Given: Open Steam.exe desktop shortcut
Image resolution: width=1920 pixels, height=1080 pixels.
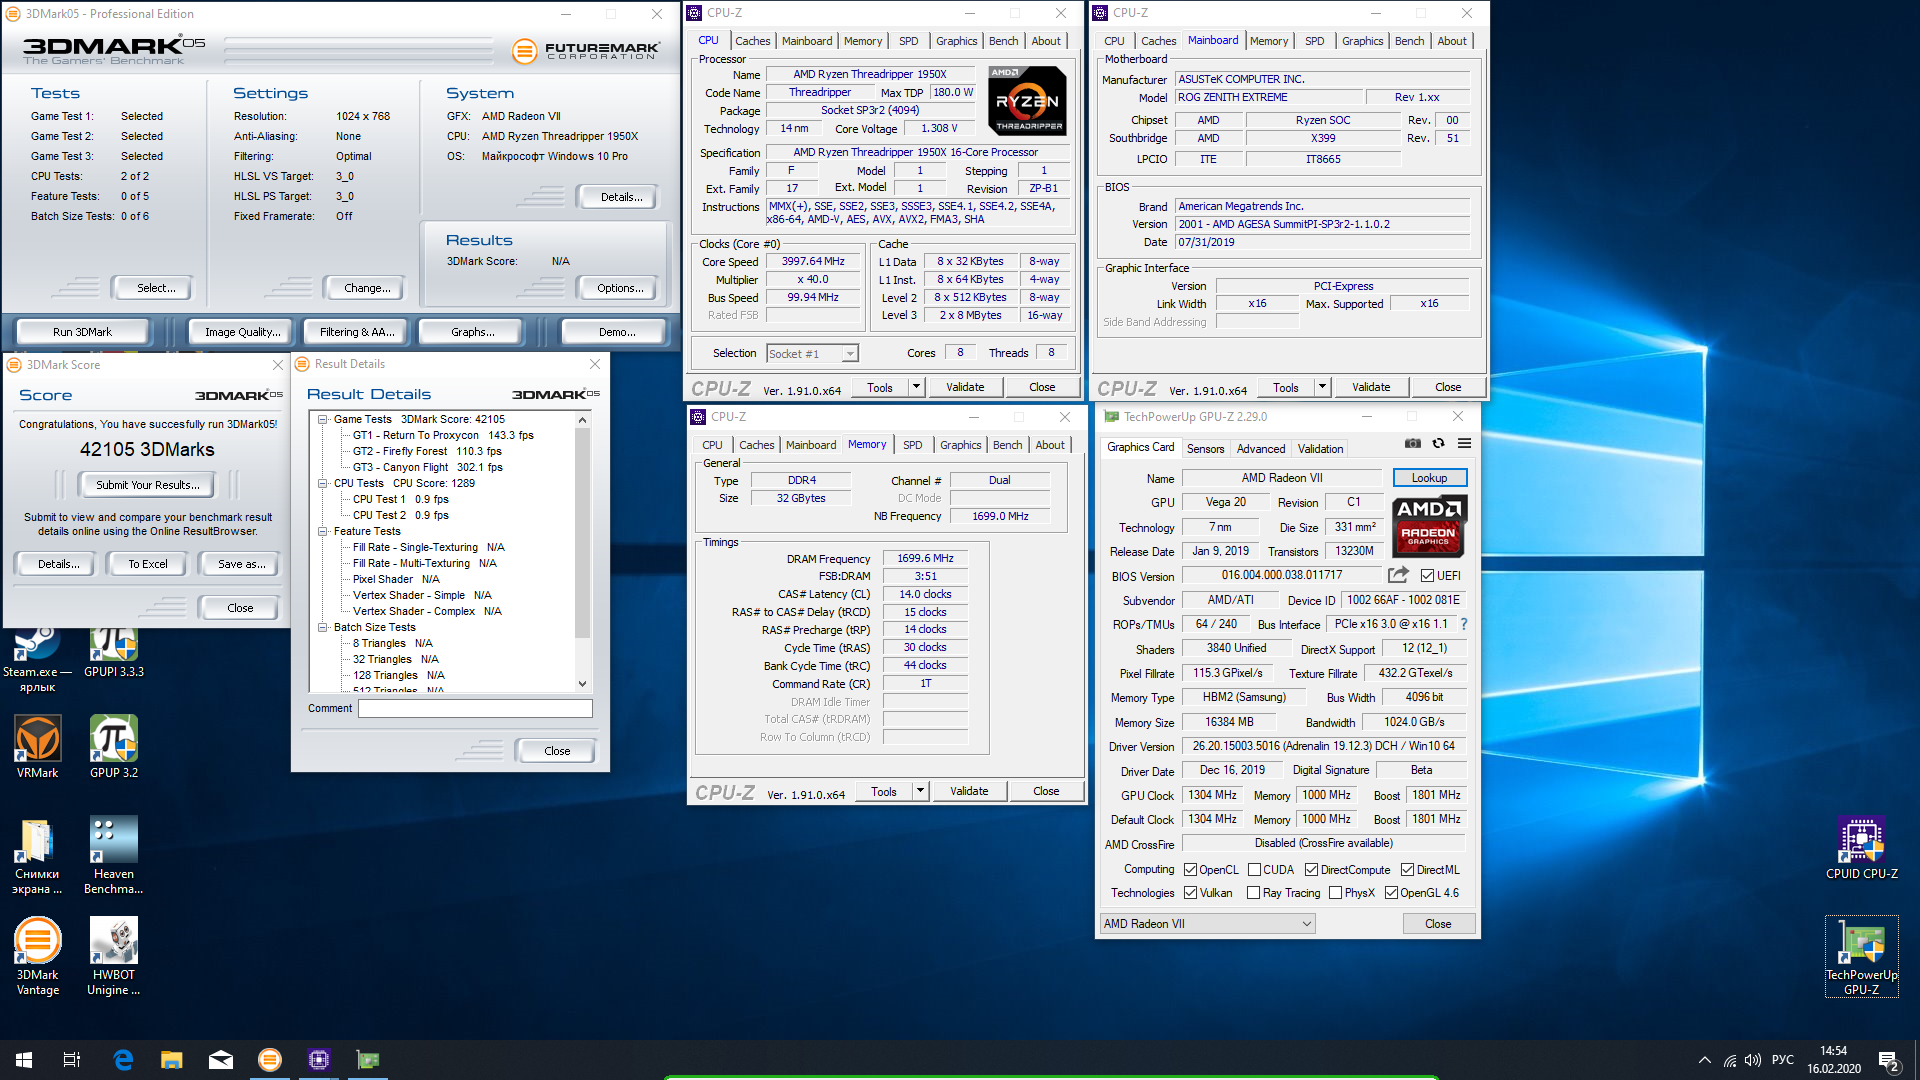Looking at the screenshot, I should [x=37, y=660].
